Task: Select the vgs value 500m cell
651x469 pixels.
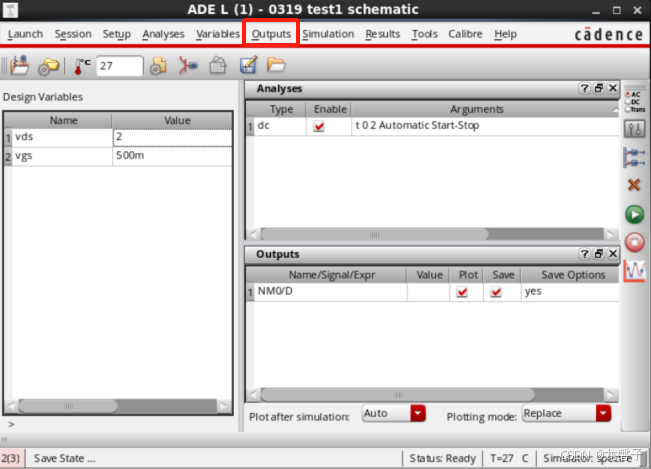Action: (x=172, y=156)
